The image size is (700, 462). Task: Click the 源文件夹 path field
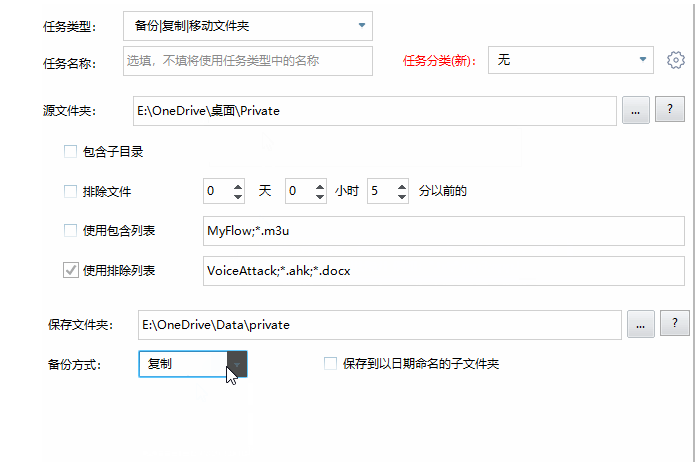[375, 111]
